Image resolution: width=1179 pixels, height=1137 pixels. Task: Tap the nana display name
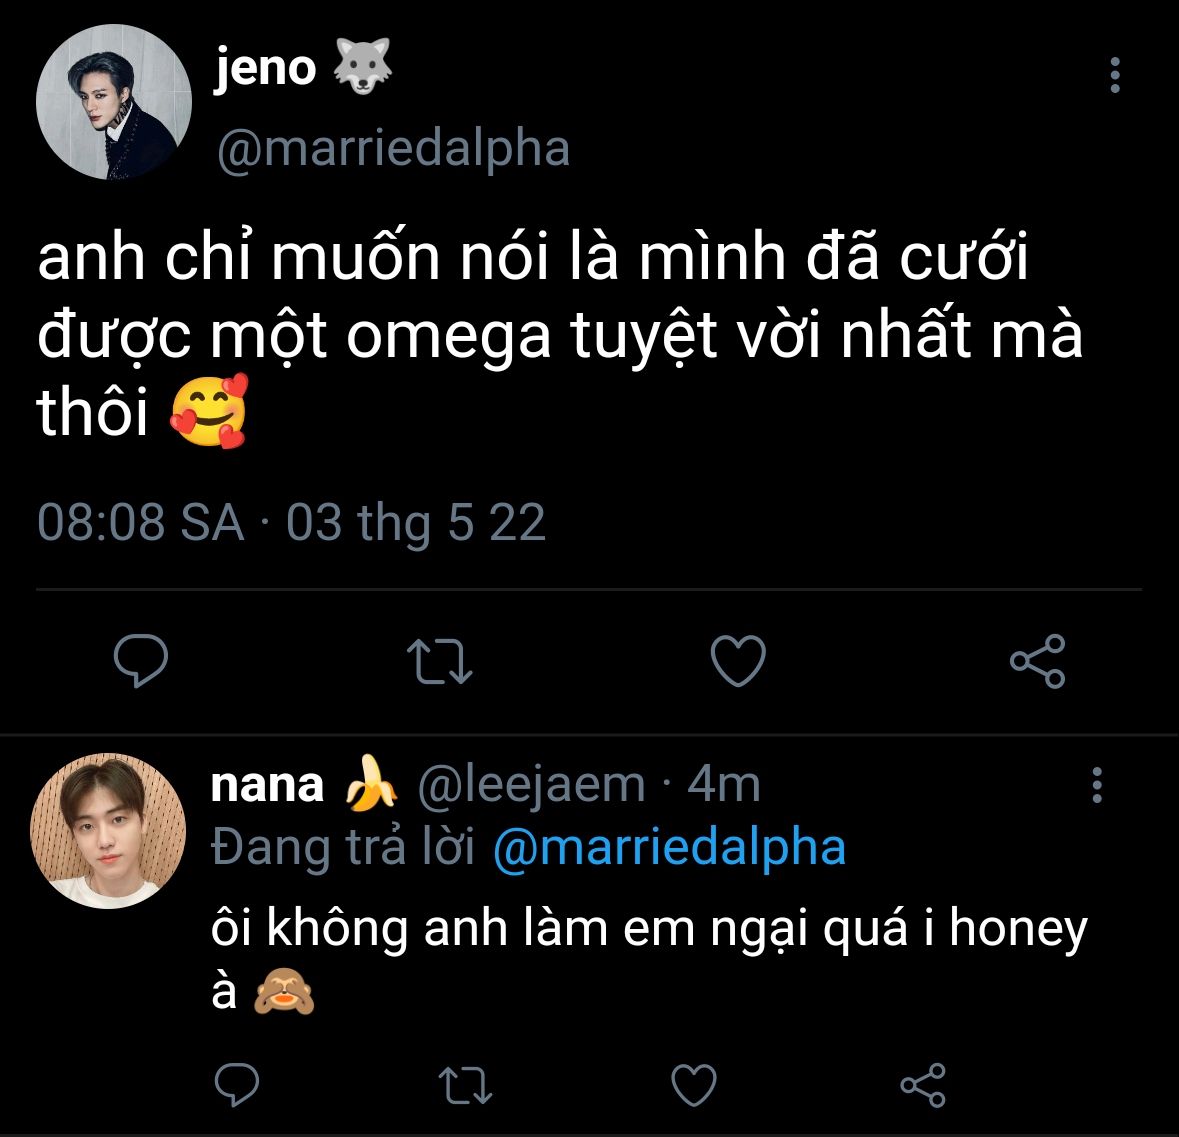click(x=267, y=785)
